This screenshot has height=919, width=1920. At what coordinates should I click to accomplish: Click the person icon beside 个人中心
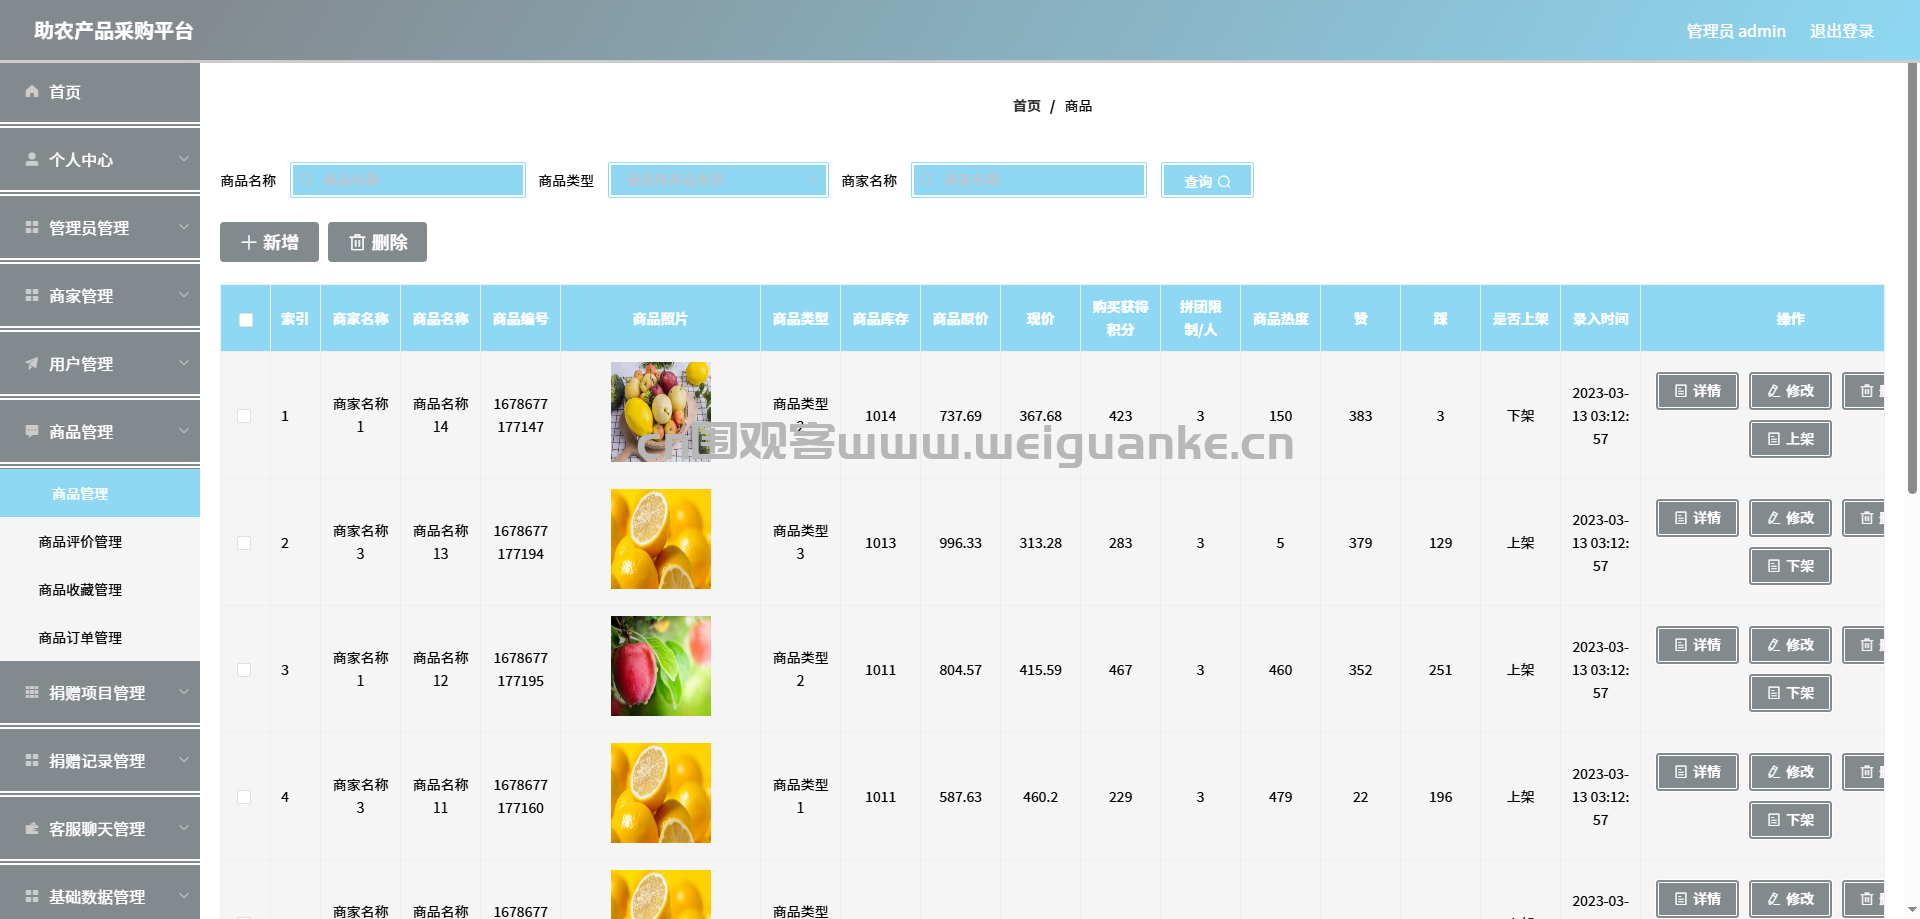(32, 159)
